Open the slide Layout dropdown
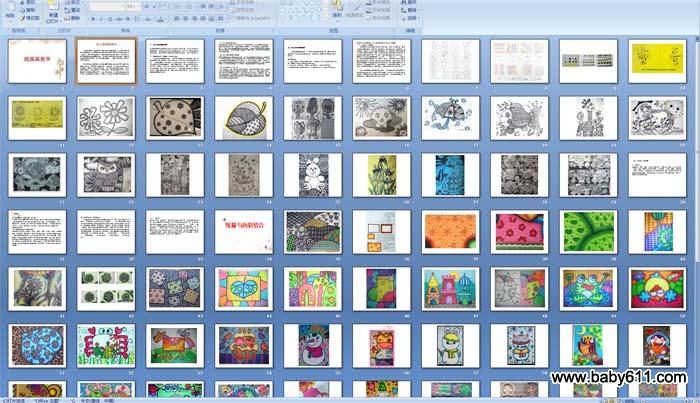 click(x=74, y=2)
